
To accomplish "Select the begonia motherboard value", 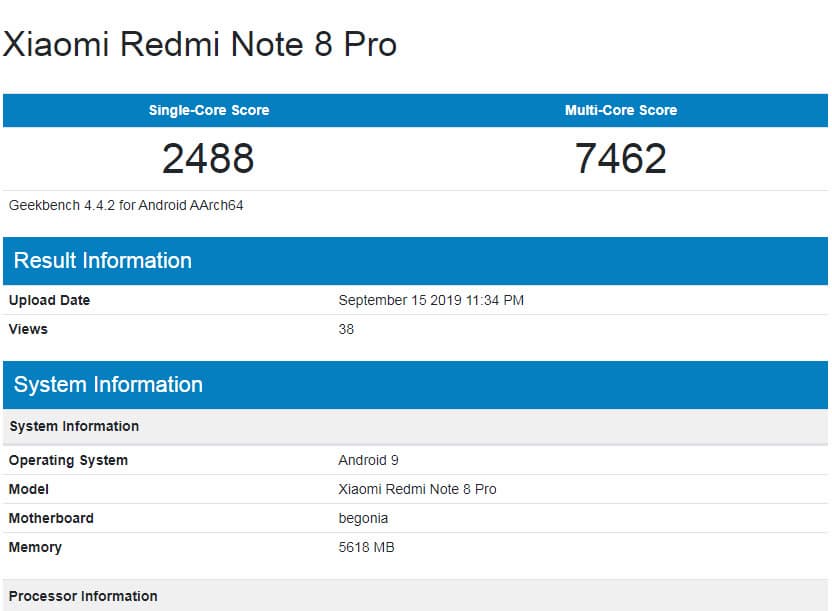I will click(363, 518).
